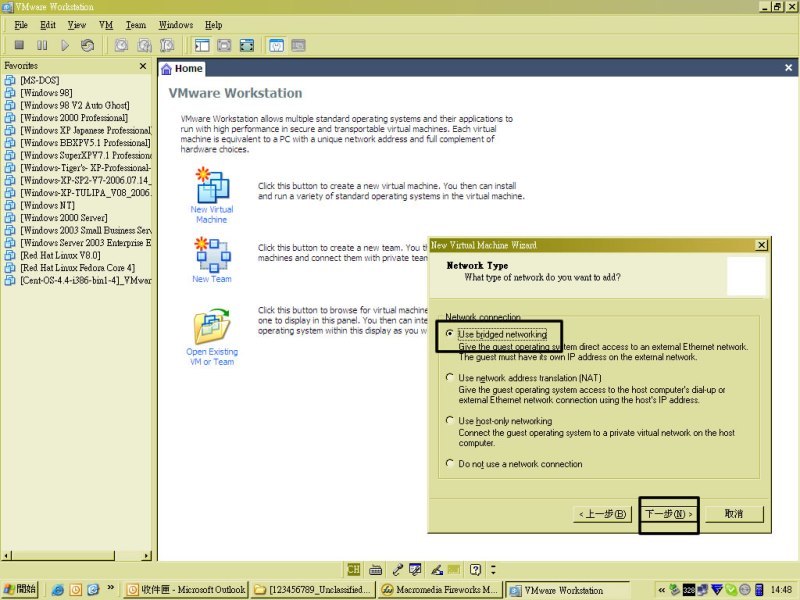
Task: Click the 開始 Start button
Action: 20,589
